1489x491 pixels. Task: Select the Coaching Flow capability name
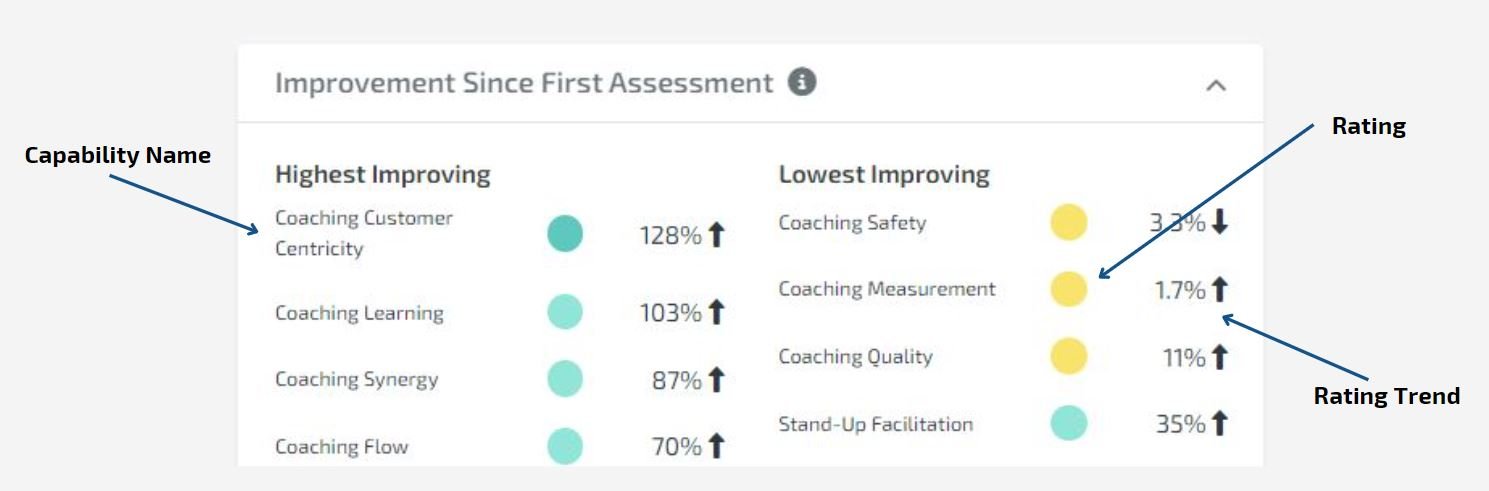pos(342,447)
